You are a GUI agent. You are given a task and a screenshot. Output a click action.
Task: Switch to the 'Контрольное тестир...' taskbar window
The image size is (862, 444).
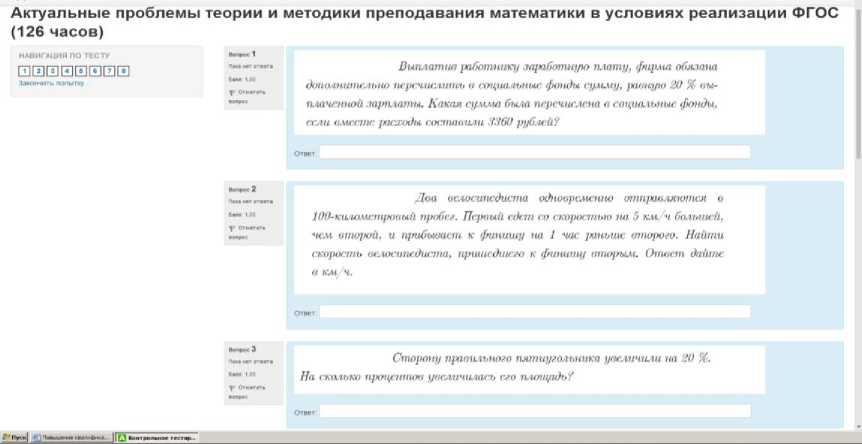click(x=157, y=438)
